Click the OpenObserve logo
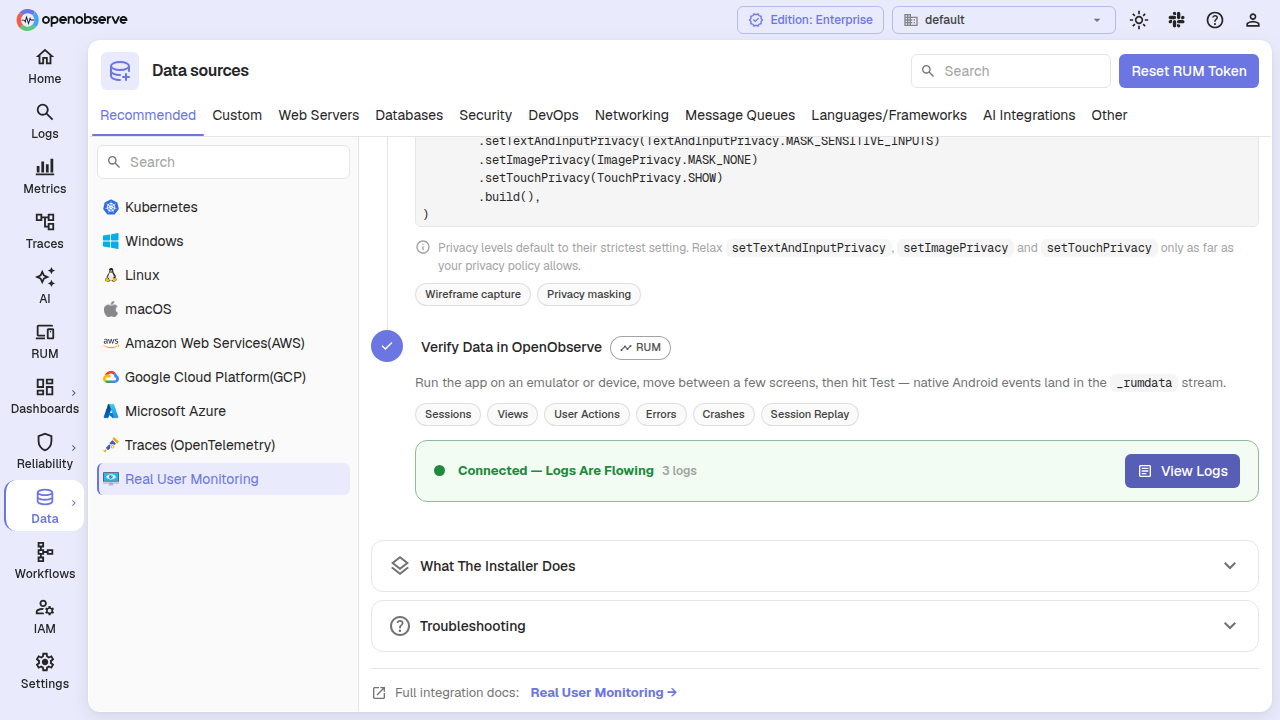Screen dimensions: 1280x720 (x=72, y=19)
